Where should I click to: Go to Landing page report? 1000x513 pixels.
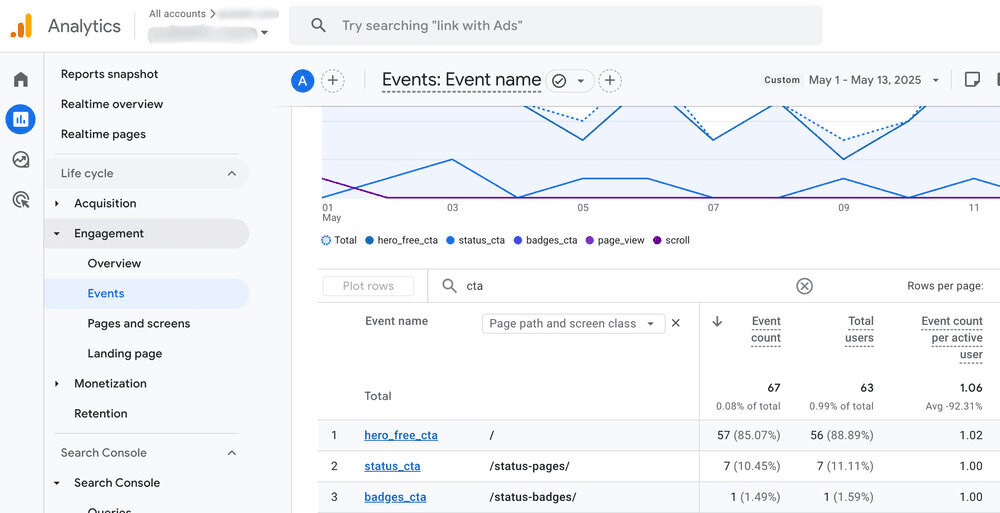click(x=124, y=353)
